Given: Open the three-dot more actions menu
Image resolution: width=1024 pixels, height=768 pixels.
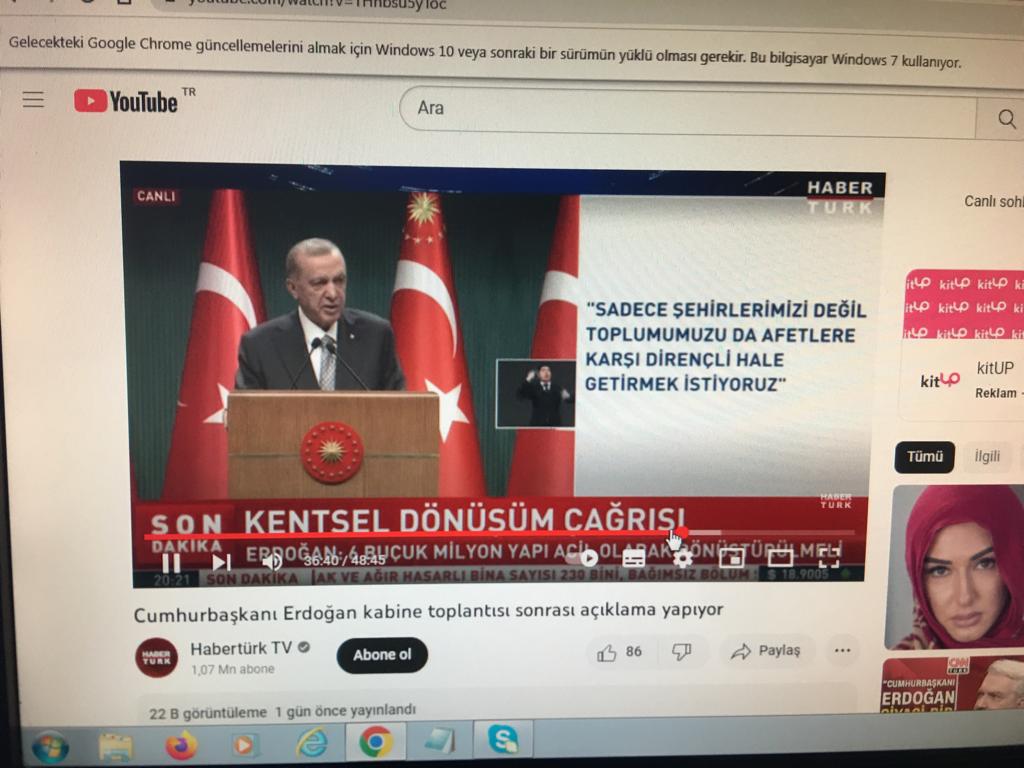Looking at the screenshot, I should tap(842, 650).
